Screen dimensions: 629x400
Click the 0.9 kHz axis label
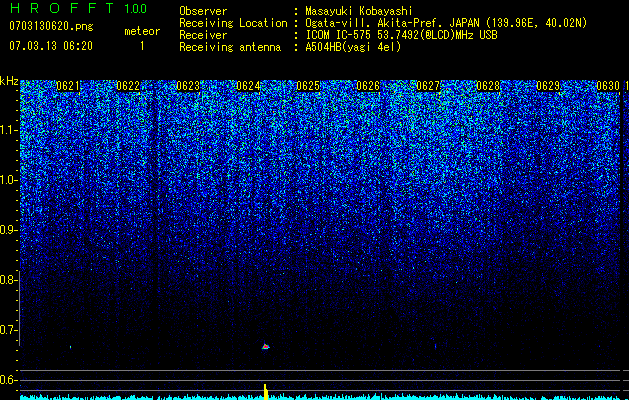8,230
